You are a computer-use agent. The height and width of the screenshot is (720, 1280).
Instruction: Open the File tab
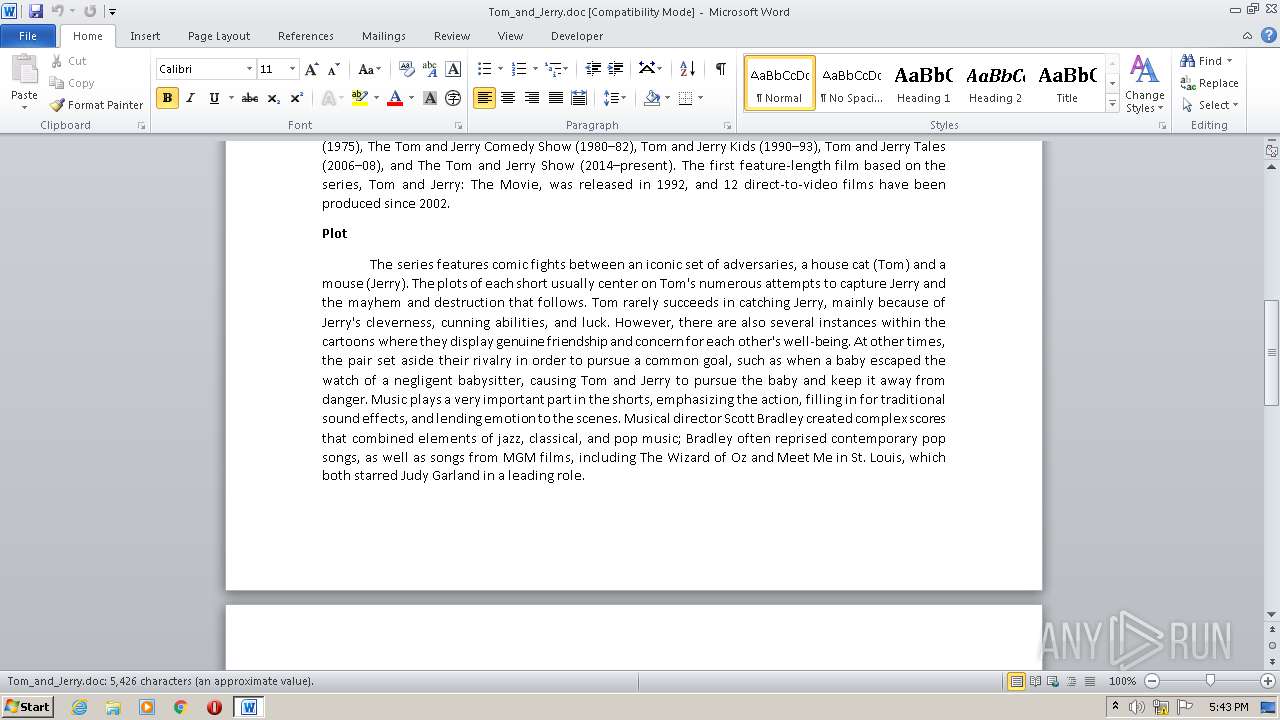tap(28, 36)
